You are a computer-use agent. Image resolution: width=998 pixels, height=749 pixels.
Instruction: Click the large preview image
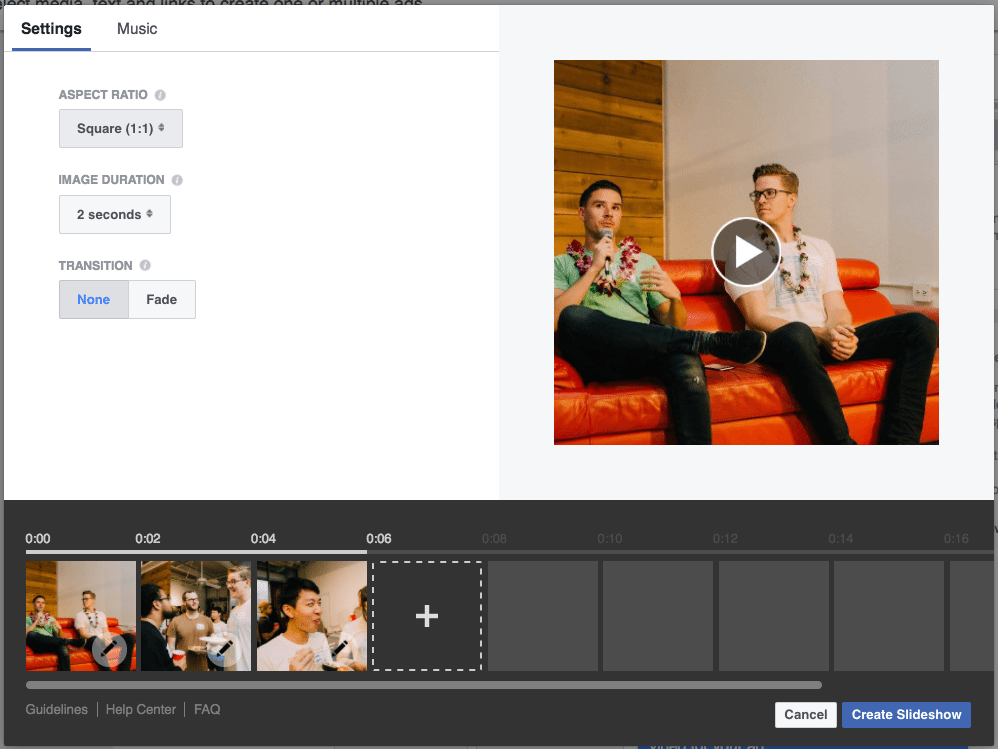tap(746, 252)
